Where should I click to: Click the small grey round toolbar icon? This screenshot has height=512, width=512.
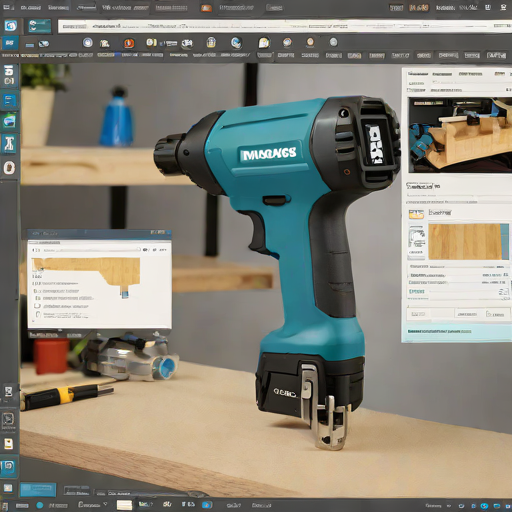[x=333, y=42]
